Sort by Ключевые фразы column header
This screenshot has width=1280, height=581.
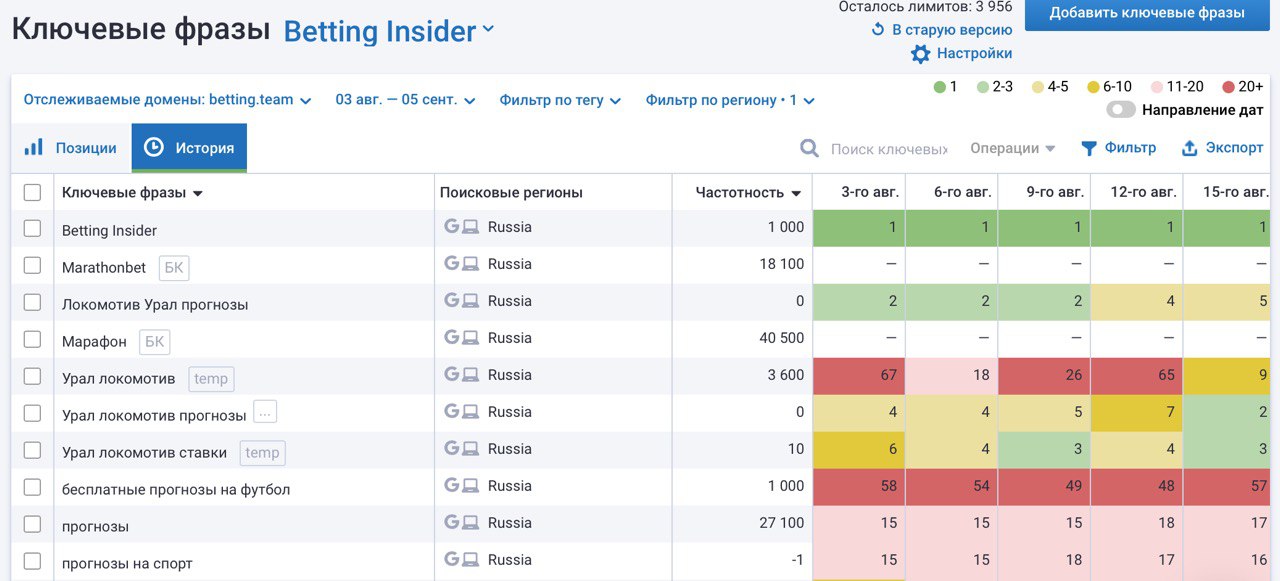[x=132, y=193]
